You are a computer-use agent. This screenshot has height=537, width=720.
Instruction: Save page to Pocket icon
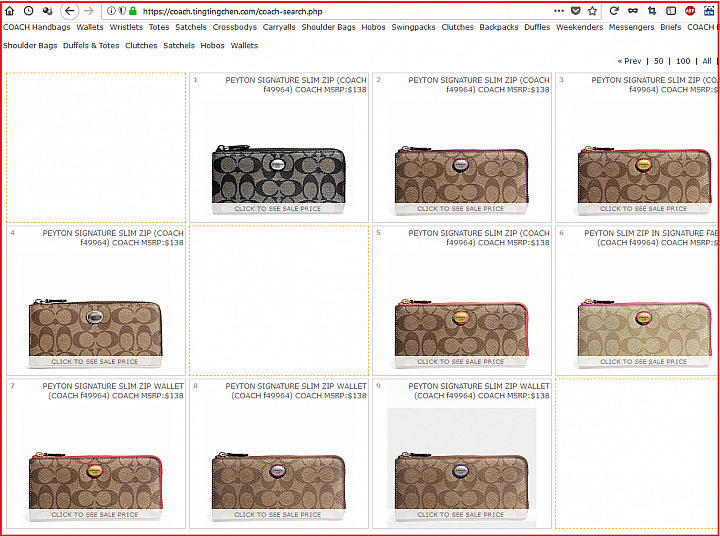(x=575, y=11)
